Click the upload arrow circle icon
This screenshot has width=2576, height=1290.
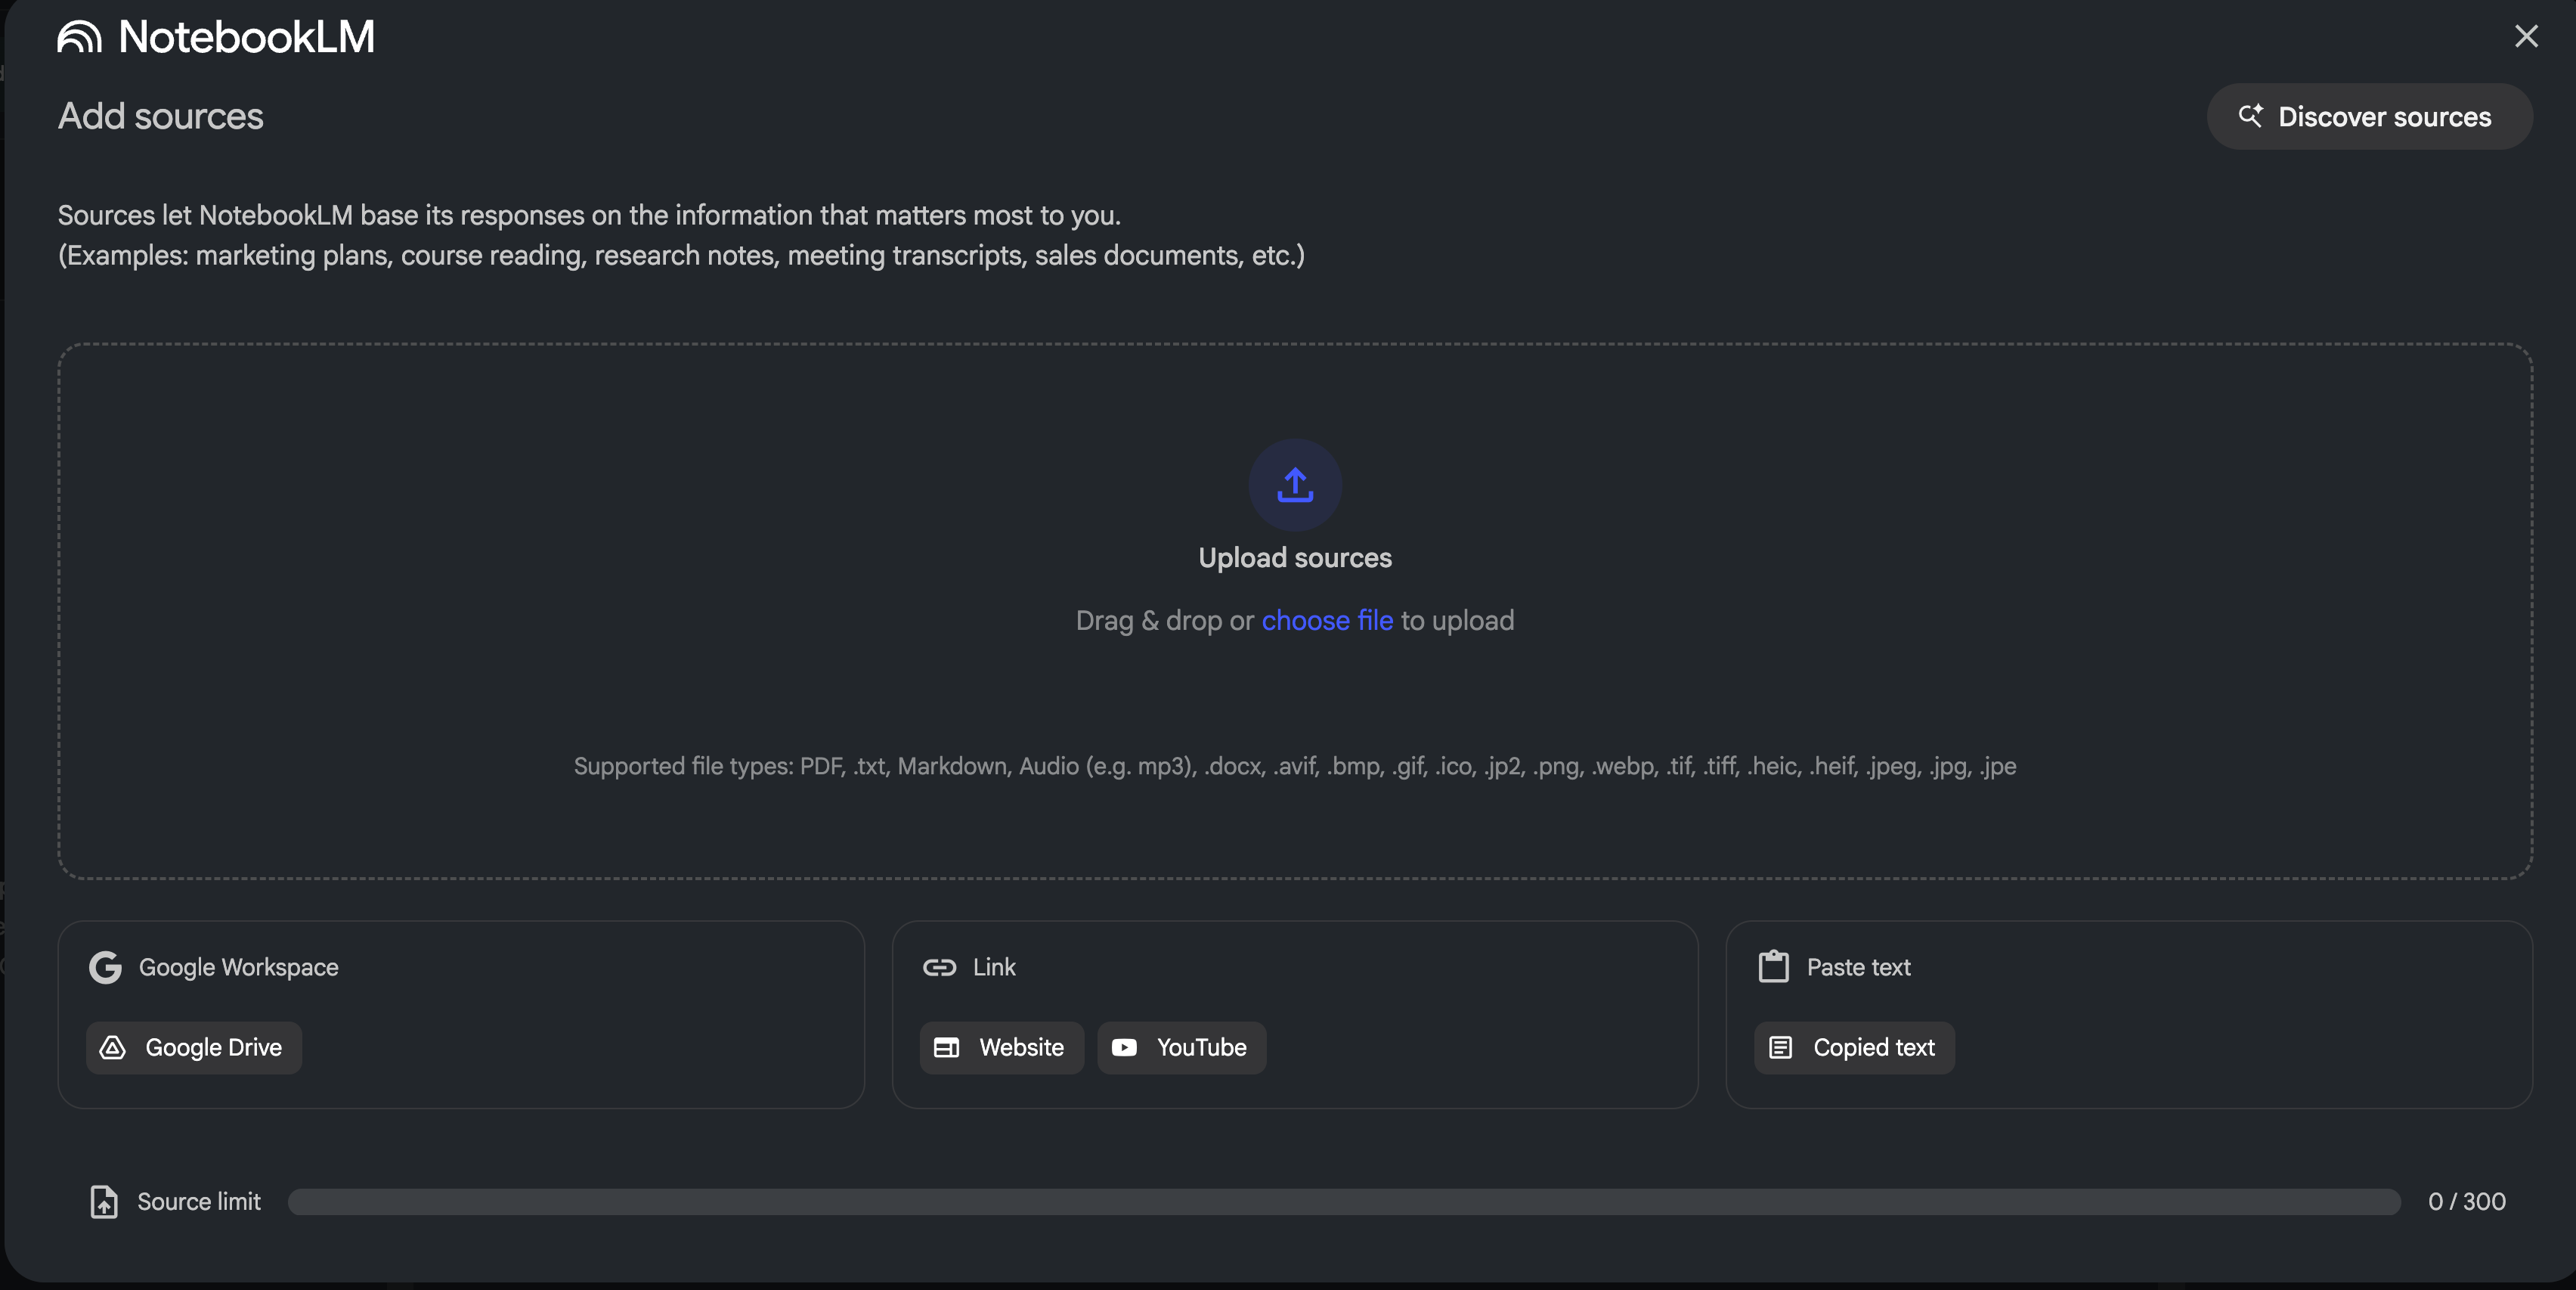click(1294, 485)
